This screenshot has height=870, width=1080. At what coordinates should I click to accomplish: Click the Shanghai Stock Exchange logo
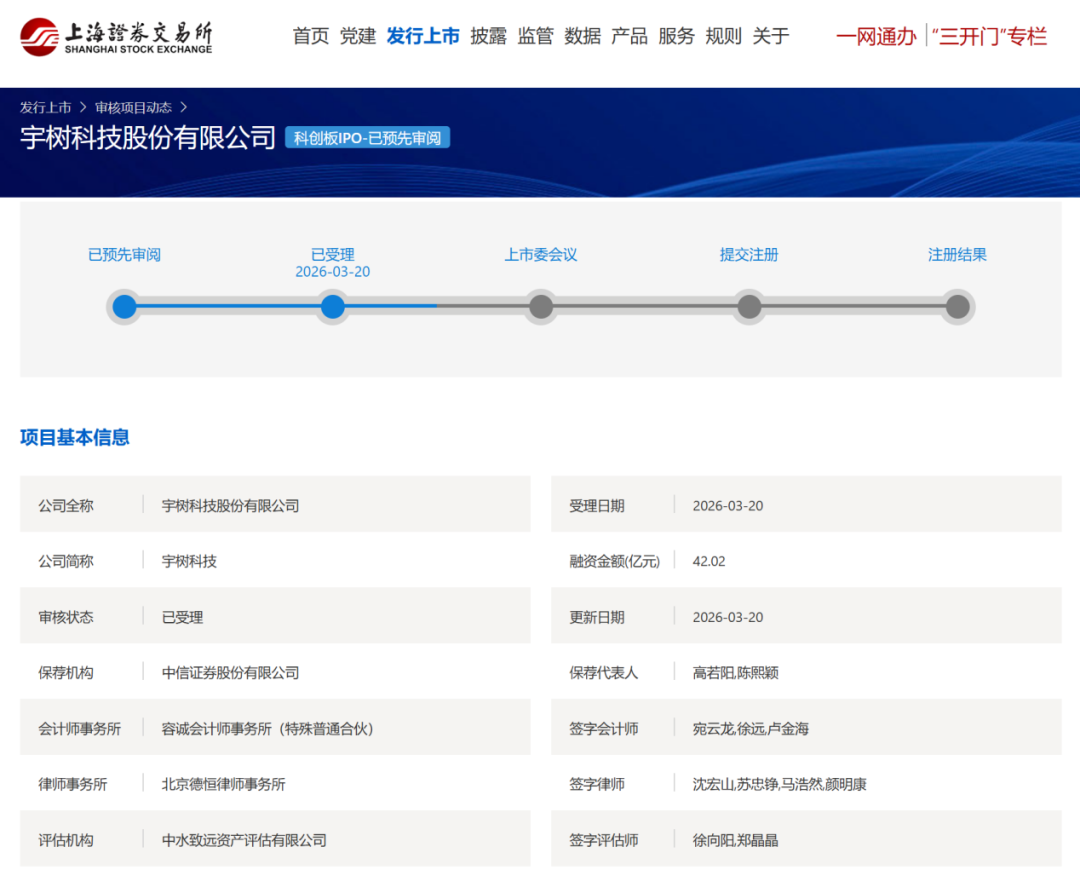(x=116, y=37)
